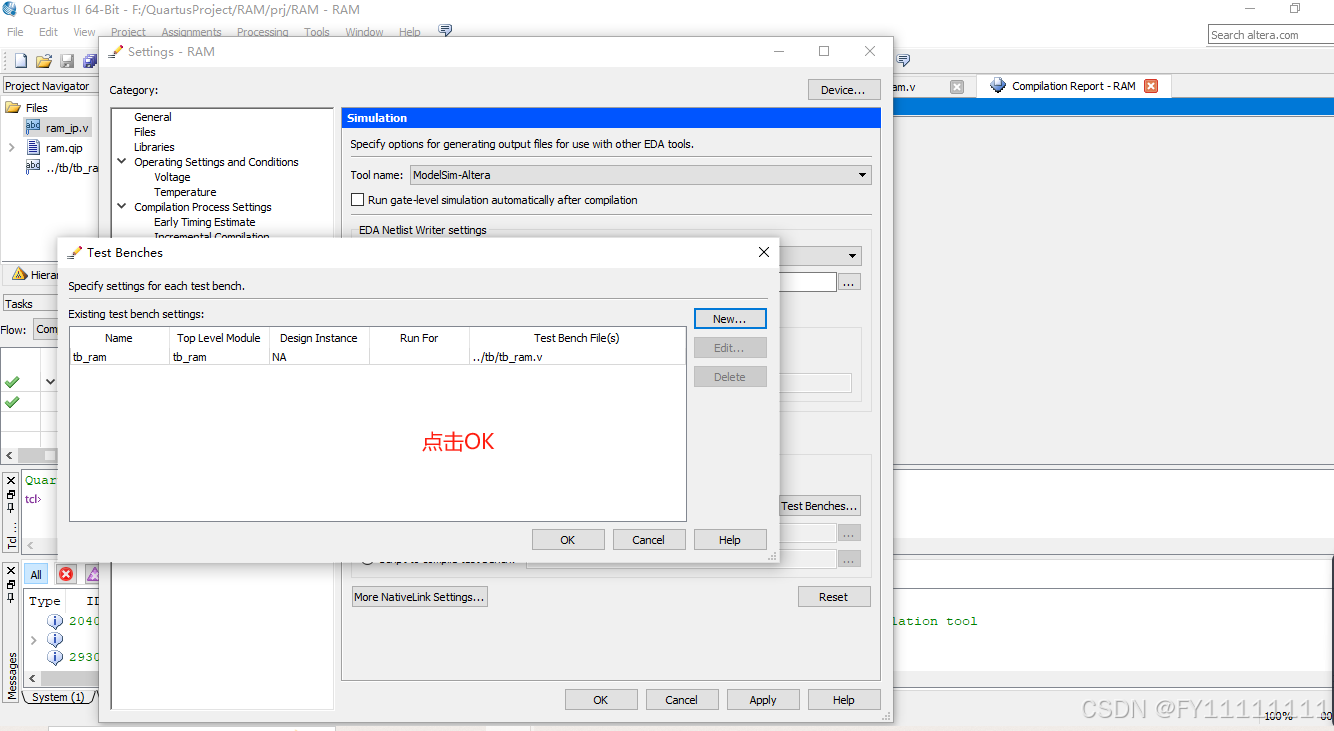Click the info icon beside message 2040
This screenshot has width=1334, height=731.
tap(55, 621)
